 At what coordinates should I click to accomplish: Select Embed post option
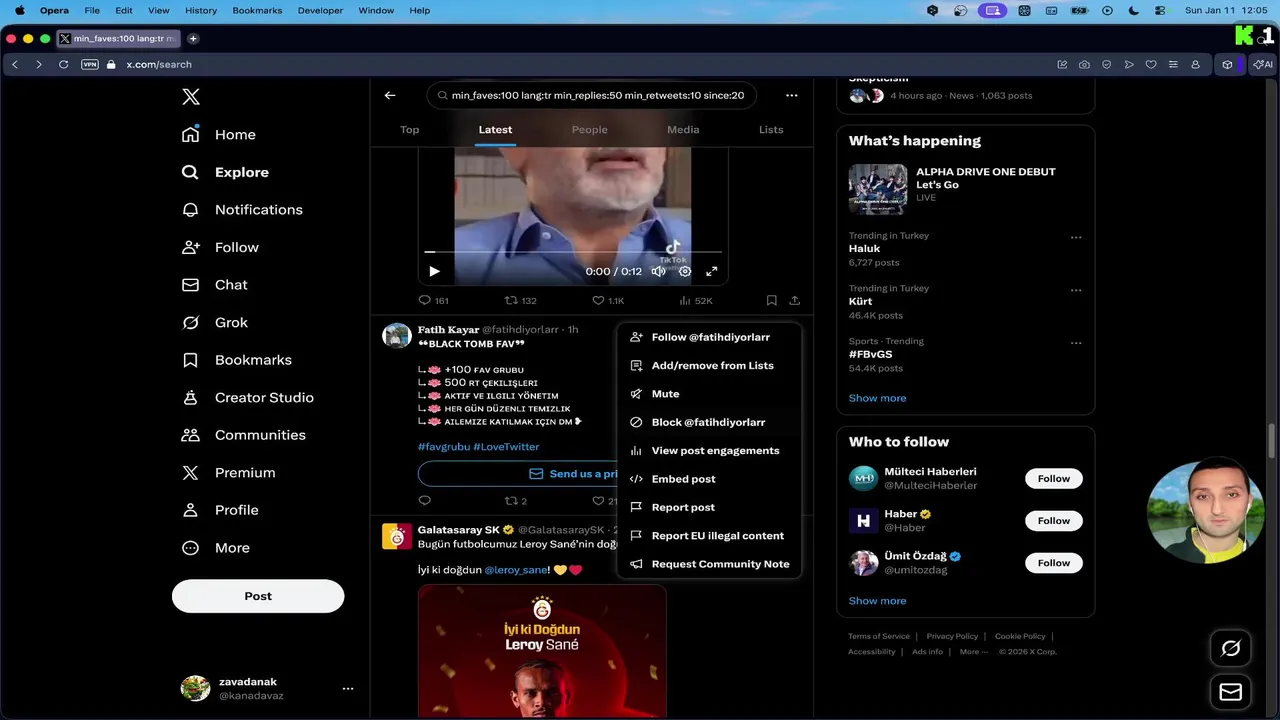click(709, 479)
